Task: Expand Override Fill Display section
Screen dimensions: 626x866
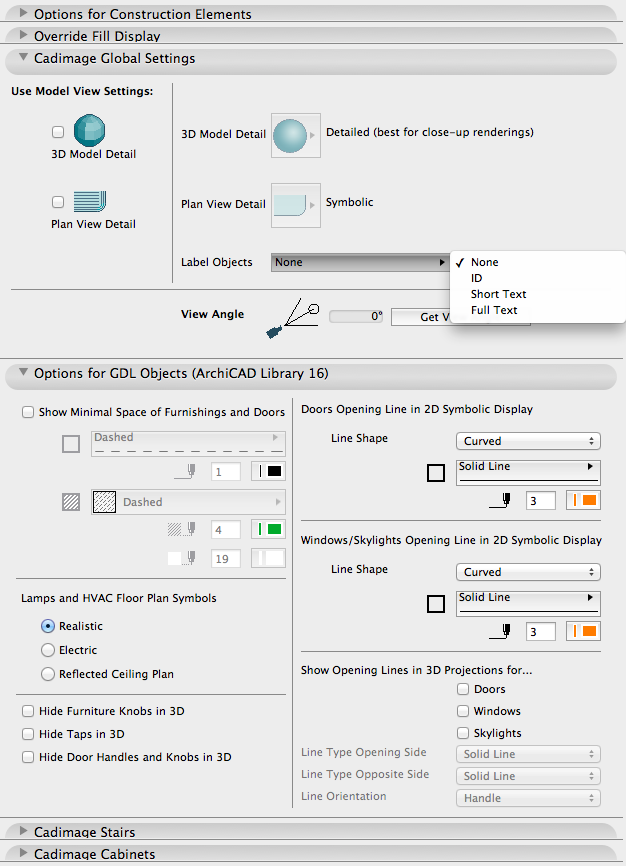Action: pyautogui.click(x=23, y=35)
